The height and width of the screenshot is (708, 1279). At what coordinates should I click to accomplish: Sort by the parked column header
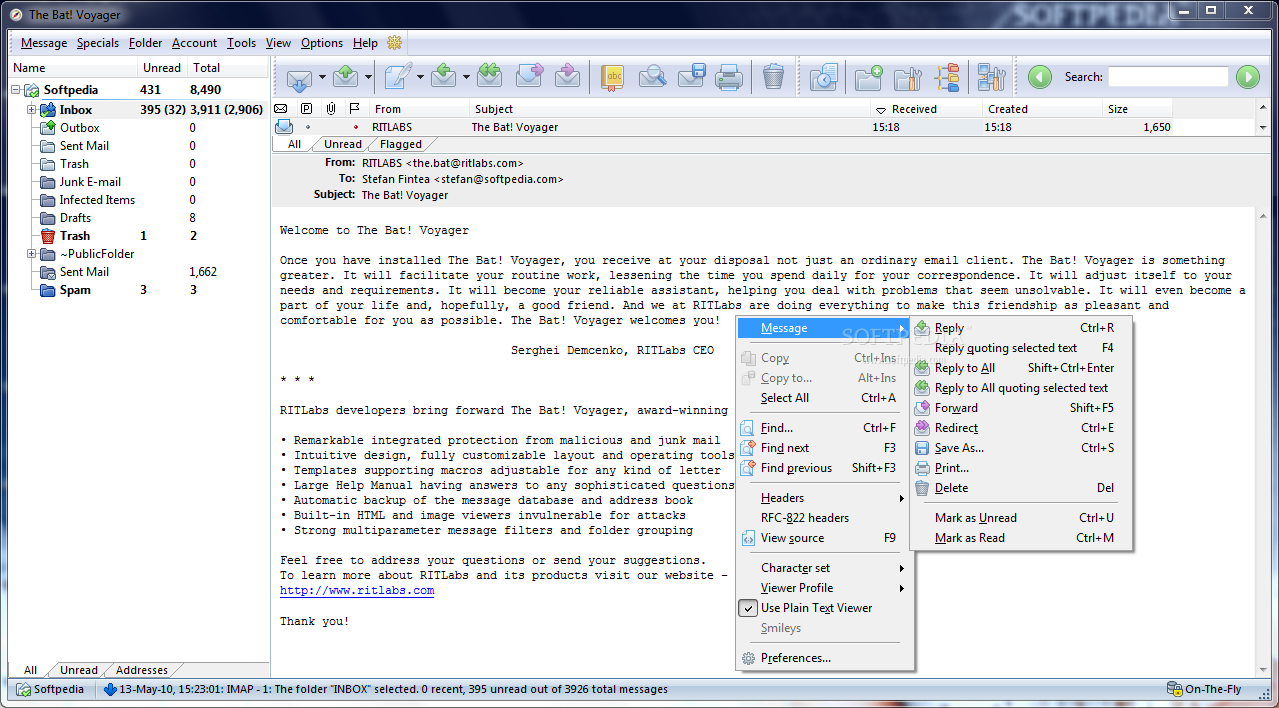[306, 109]
